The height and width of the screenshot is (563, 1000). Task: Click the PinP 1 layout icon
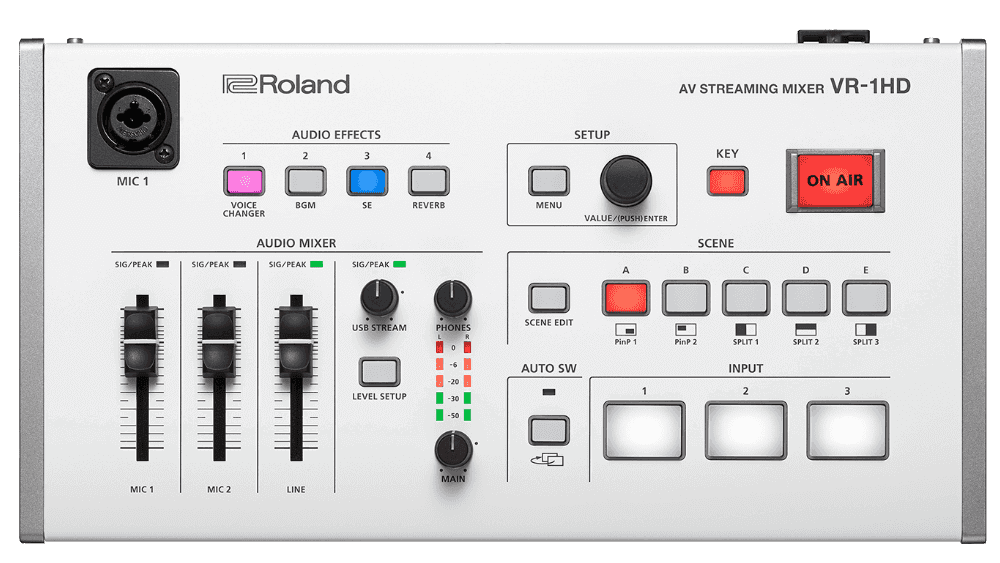click(x=626, y=330)
